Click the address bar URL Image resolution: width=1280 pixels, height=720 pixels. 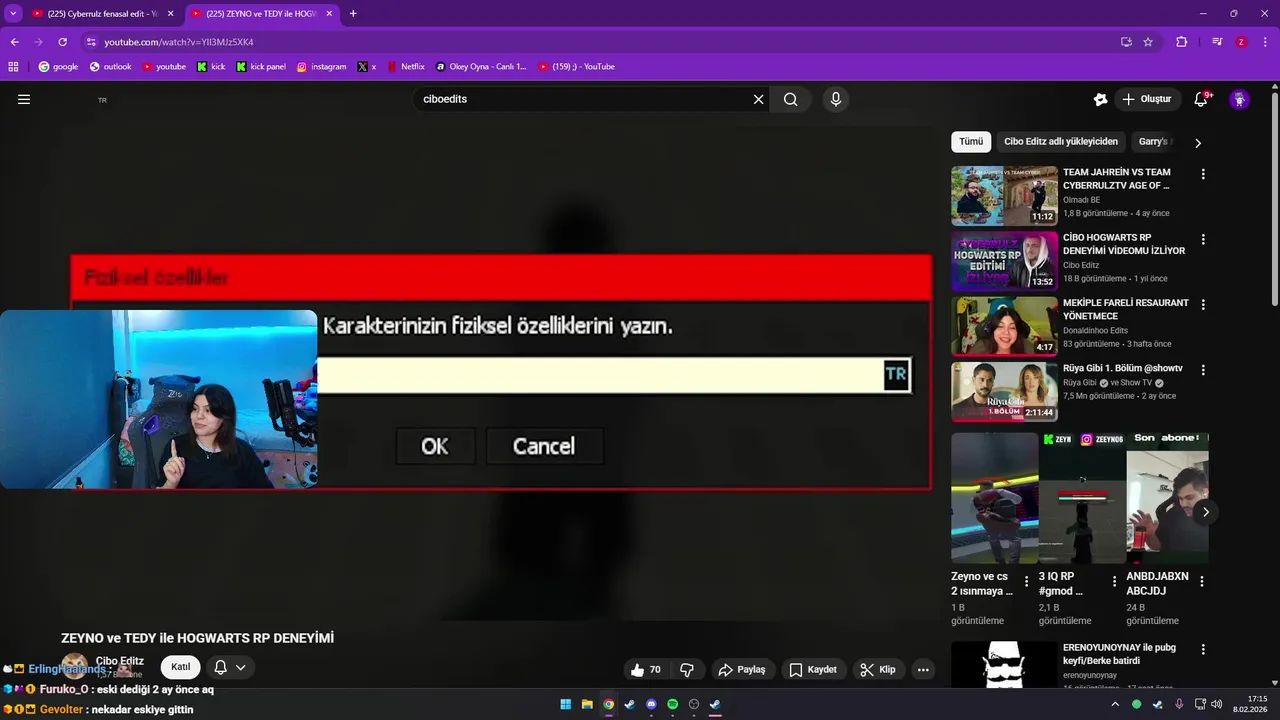(179, 42)
